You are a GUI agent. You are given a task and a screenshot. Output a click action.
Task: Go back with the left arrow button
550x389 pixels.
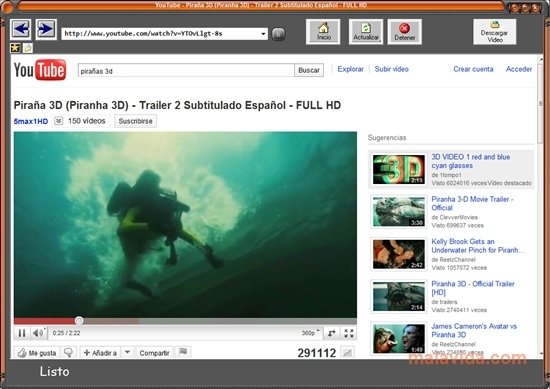click(x=20, y=29)
